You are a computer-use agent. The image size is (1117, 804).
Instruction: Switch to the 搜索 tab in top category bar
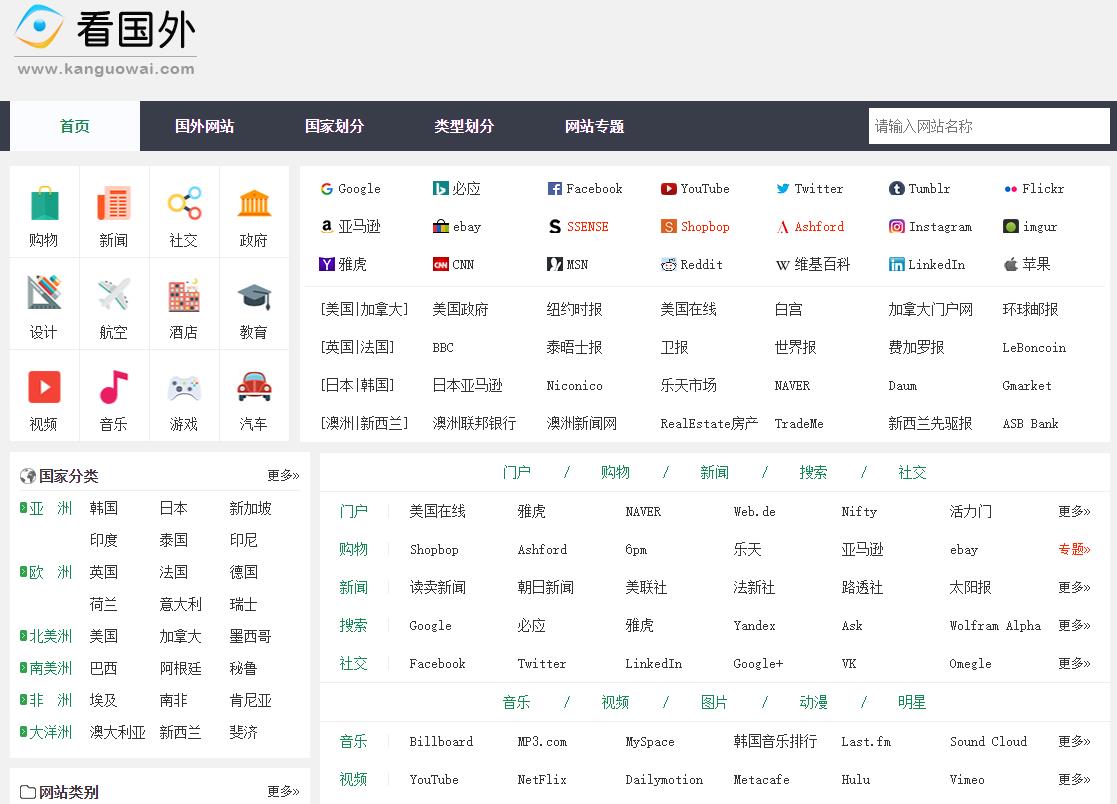coord(813,473)
